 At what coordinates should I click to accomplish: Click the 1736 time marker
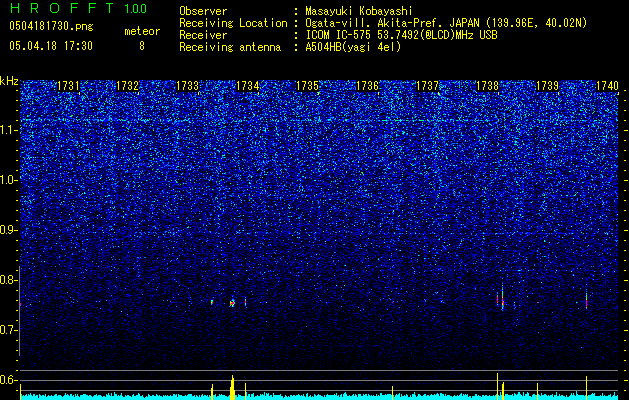367,86
